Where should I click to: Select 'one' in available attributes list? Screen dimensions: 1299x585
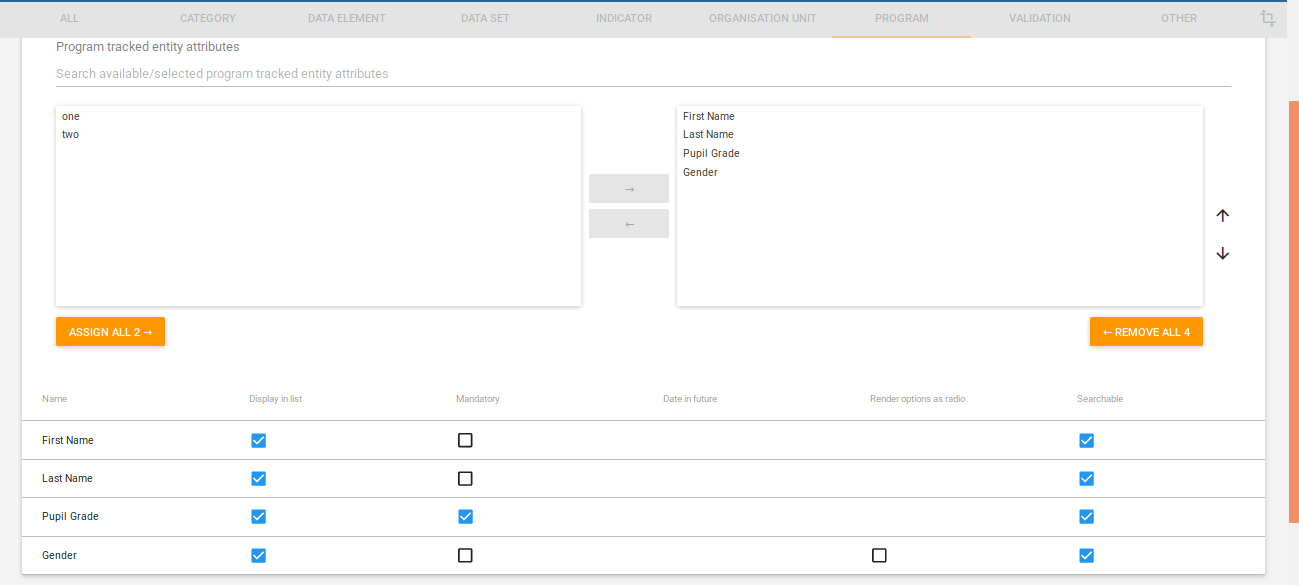point(70,116)
